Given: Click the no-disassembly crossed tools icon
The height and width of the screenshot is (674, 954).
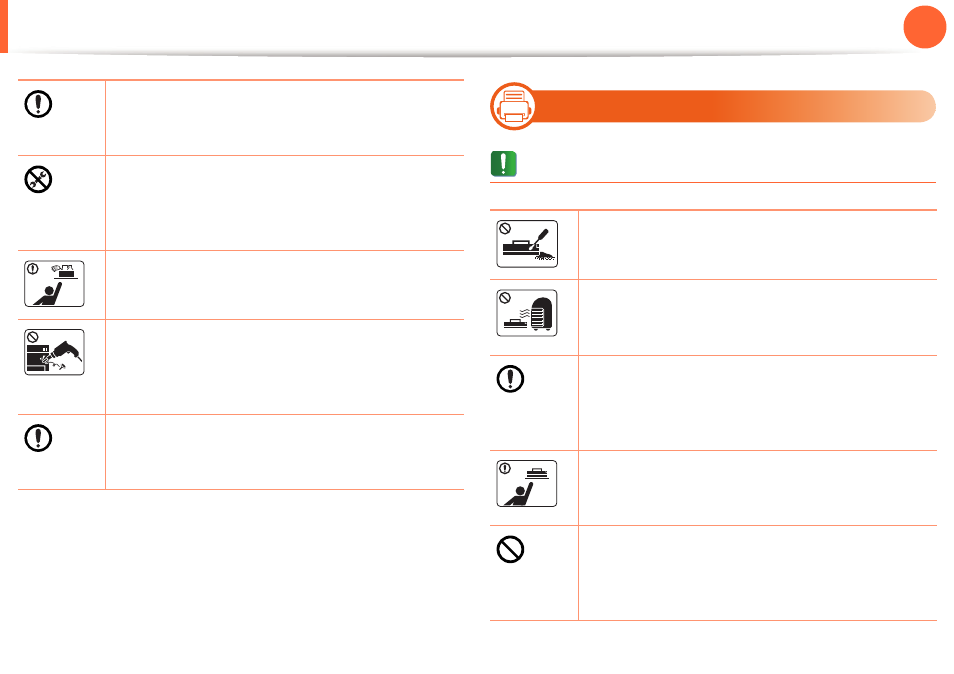Looking at the screenshot, I should (x=38, y=179).
